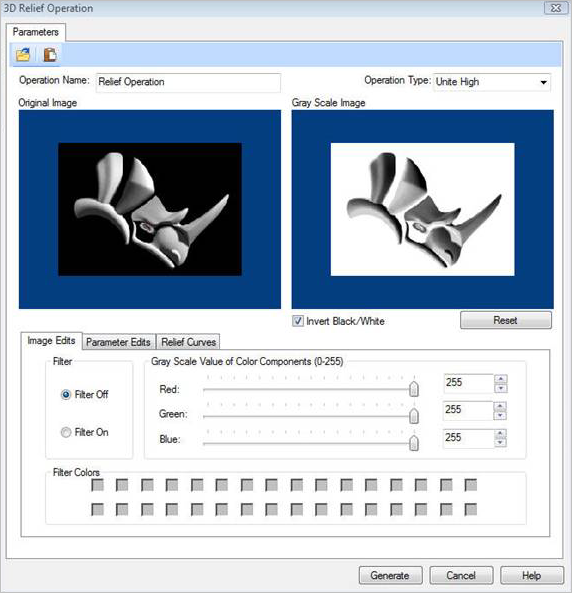Select the Filter Off radio button
The width and height of the screenshot is (572, 593).
(x=66, y=394)
